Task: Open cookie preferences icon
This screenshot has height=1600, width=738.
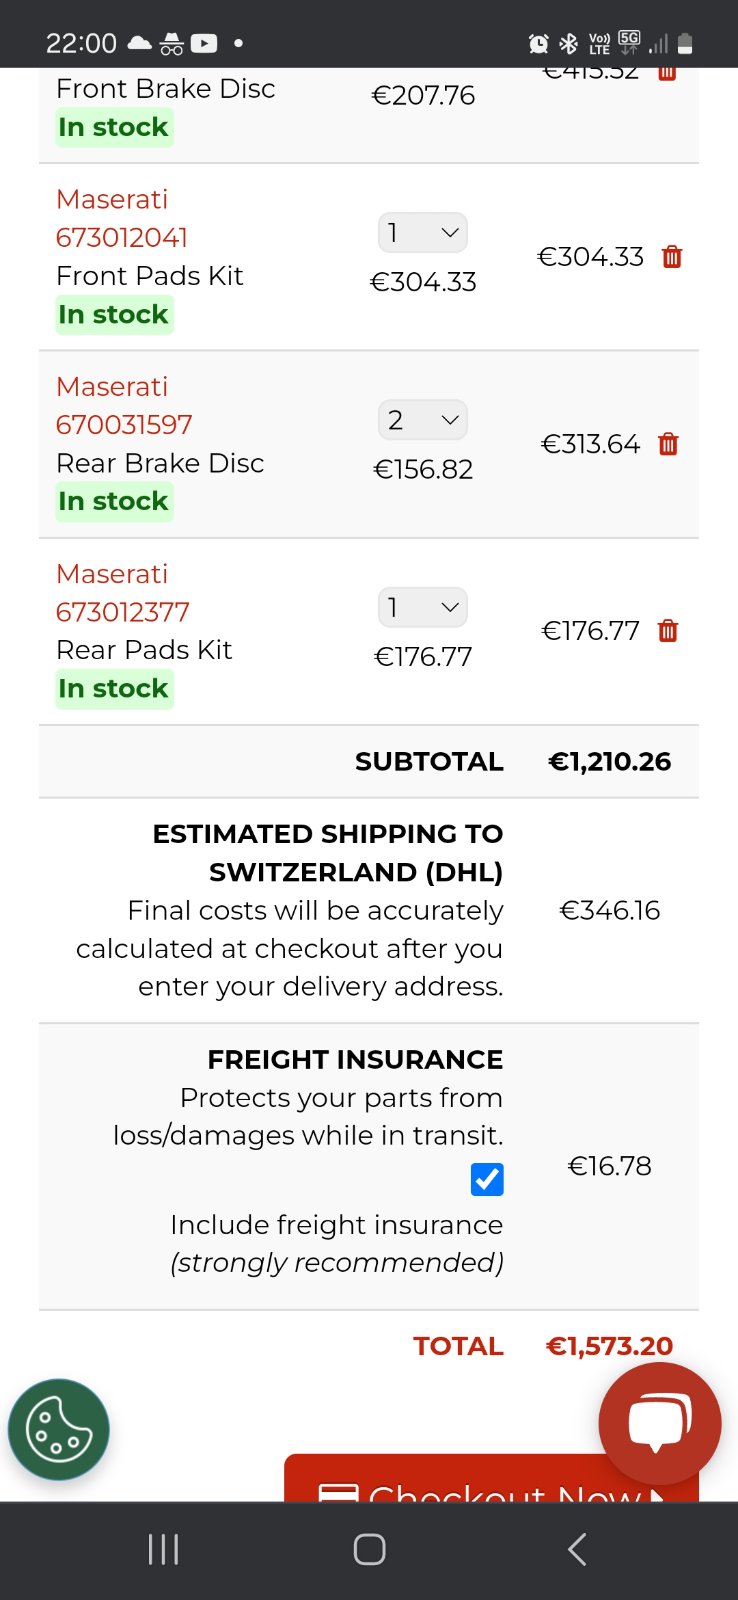Action: point(59,1429)
